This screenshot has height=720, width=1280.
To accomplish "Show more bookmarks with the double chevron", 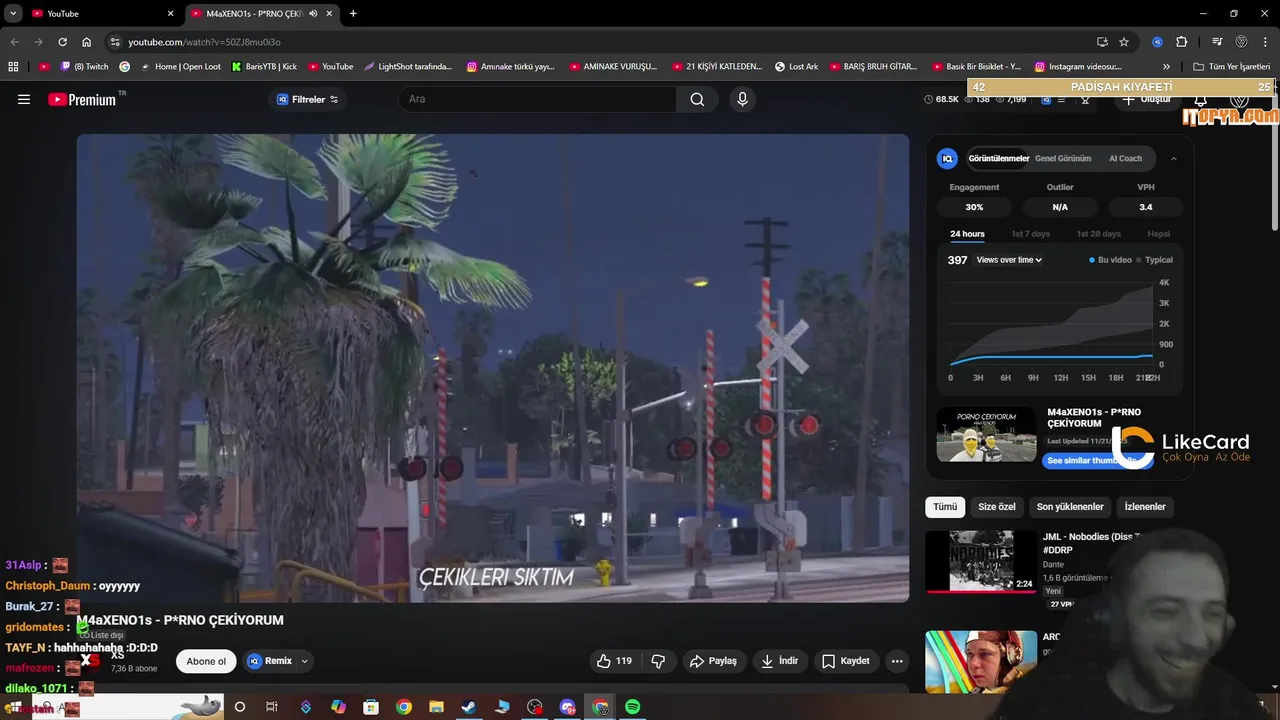I will click(x=1166, y=67).
